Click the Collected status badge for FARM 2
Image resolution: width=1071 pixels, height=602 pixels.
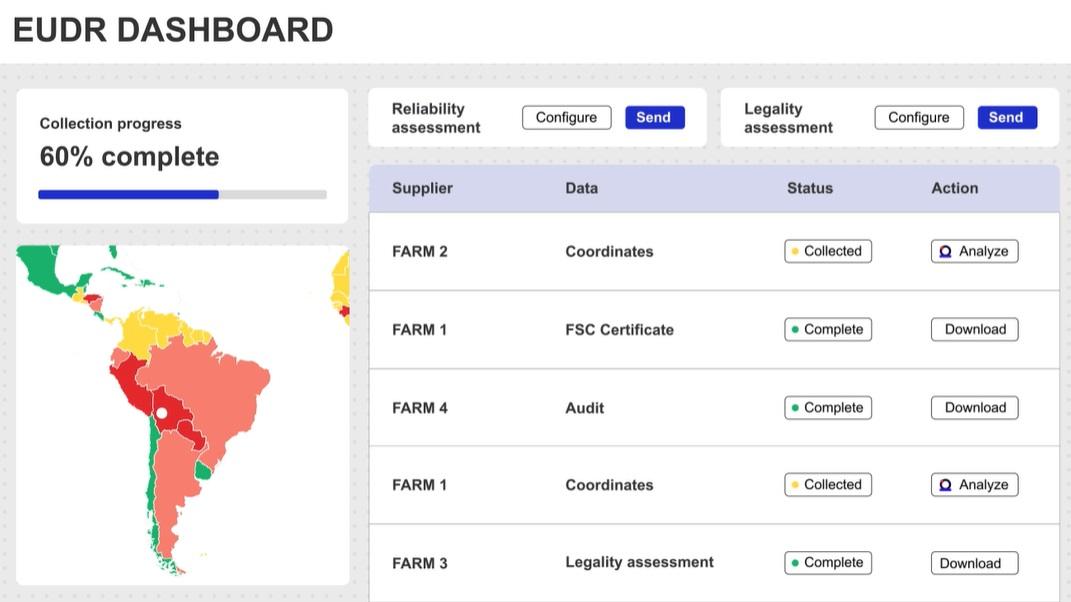pyautogui.click(x=828, y=251)
